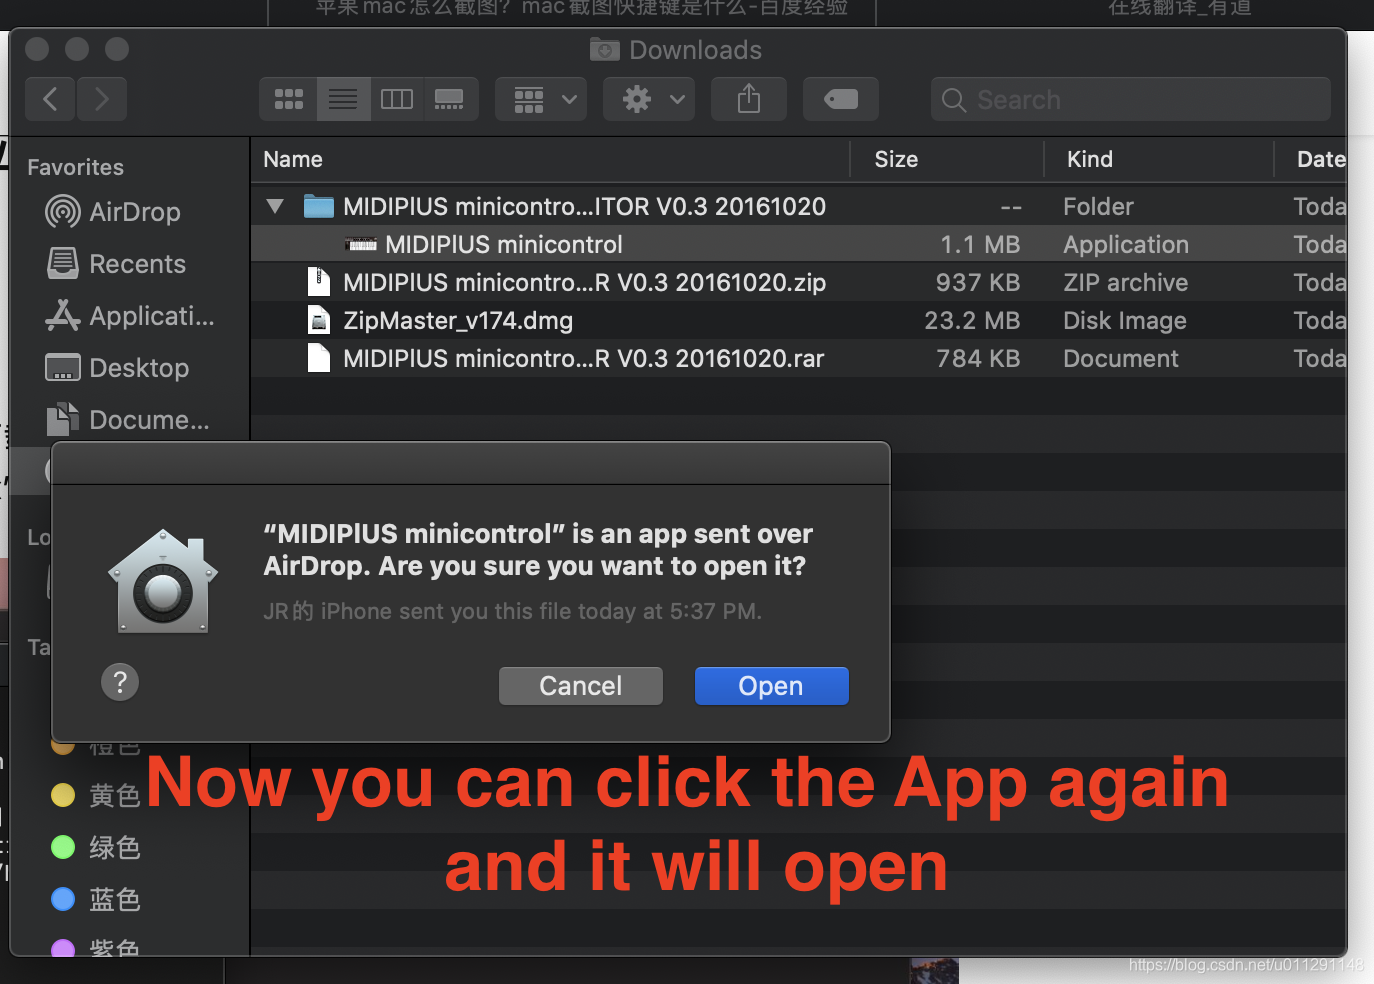Click the Downloads window title folder icon
1374x984 pixels.
pyautogui.click(x=604, y=49)
